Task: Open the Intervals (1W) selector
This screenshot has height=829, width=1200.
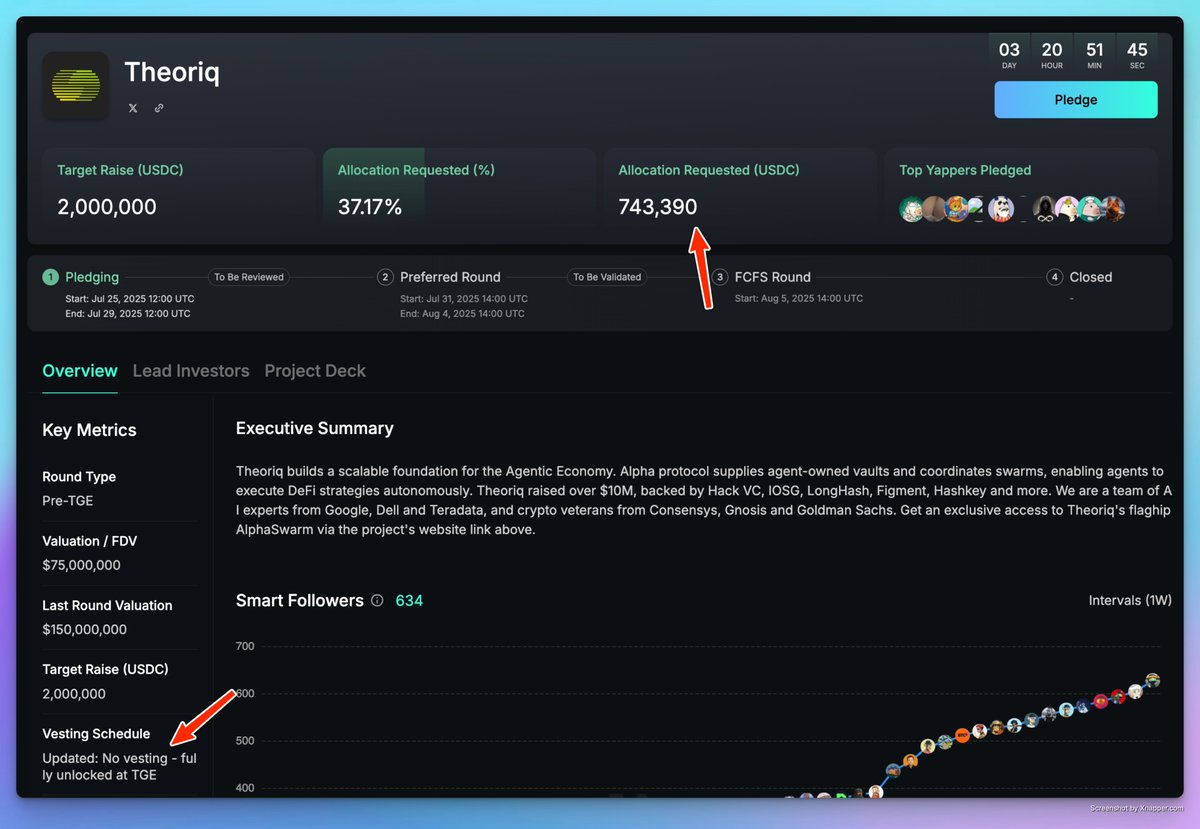Action: [x=1130, y=600]
